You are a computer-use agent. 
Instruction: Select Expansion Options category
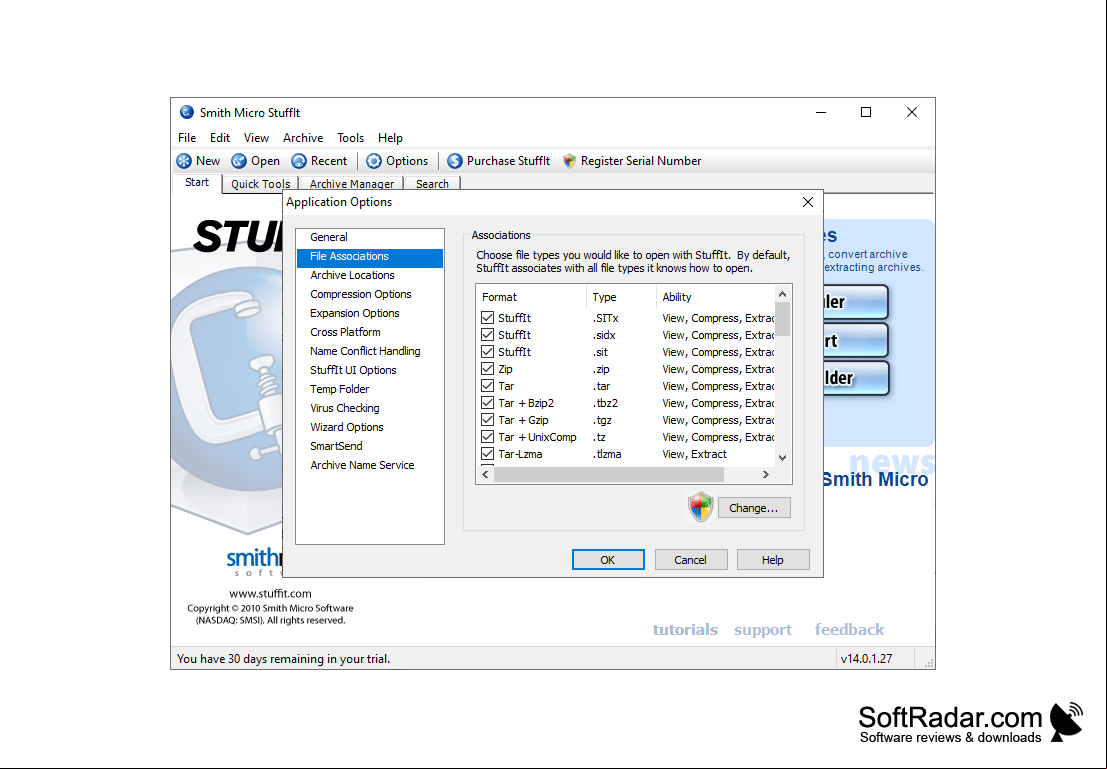pyautogui.click(x=370, y=314)
